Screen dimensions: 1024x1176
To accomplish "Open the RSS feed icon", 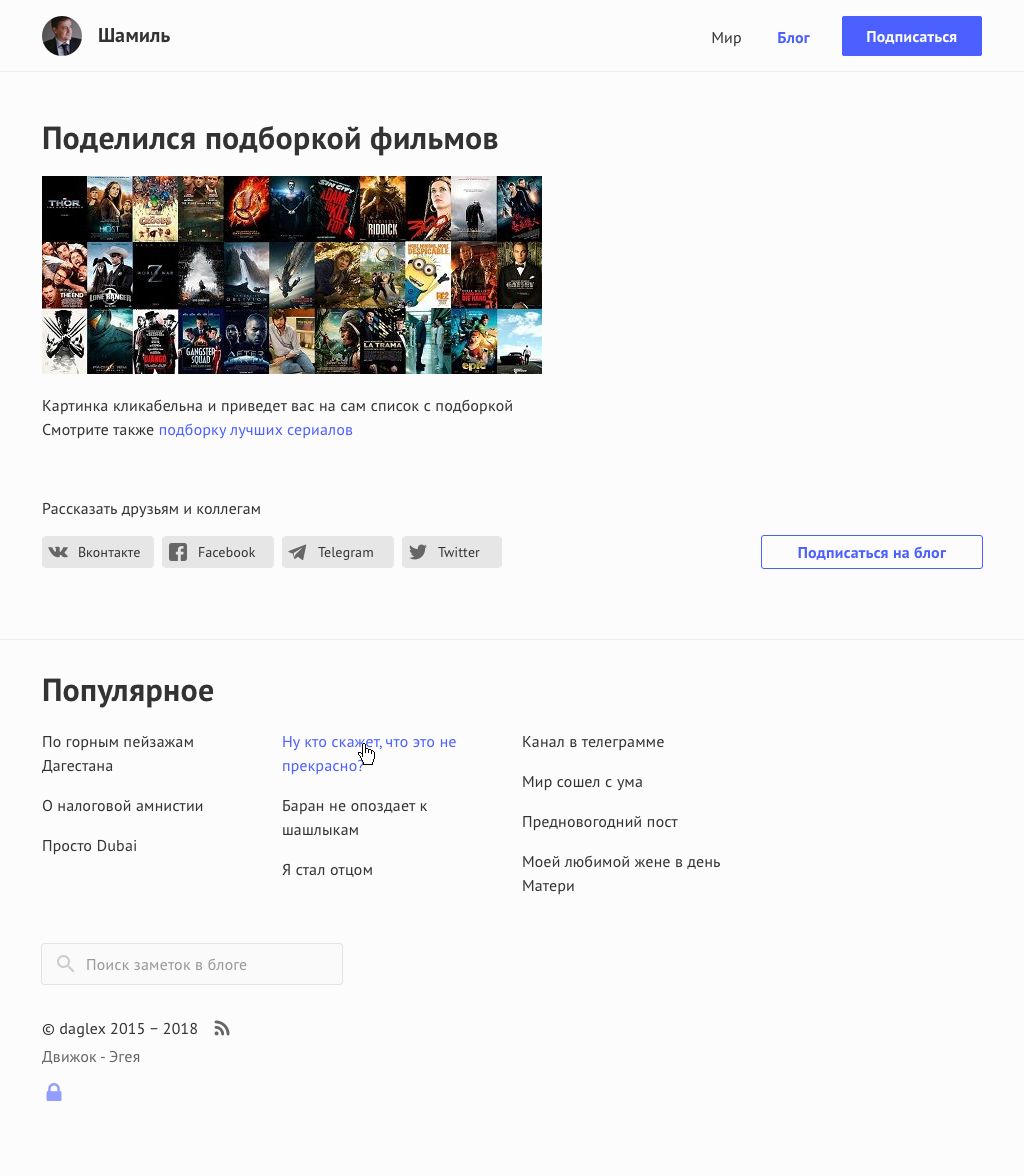I will tap(221, 1028).
